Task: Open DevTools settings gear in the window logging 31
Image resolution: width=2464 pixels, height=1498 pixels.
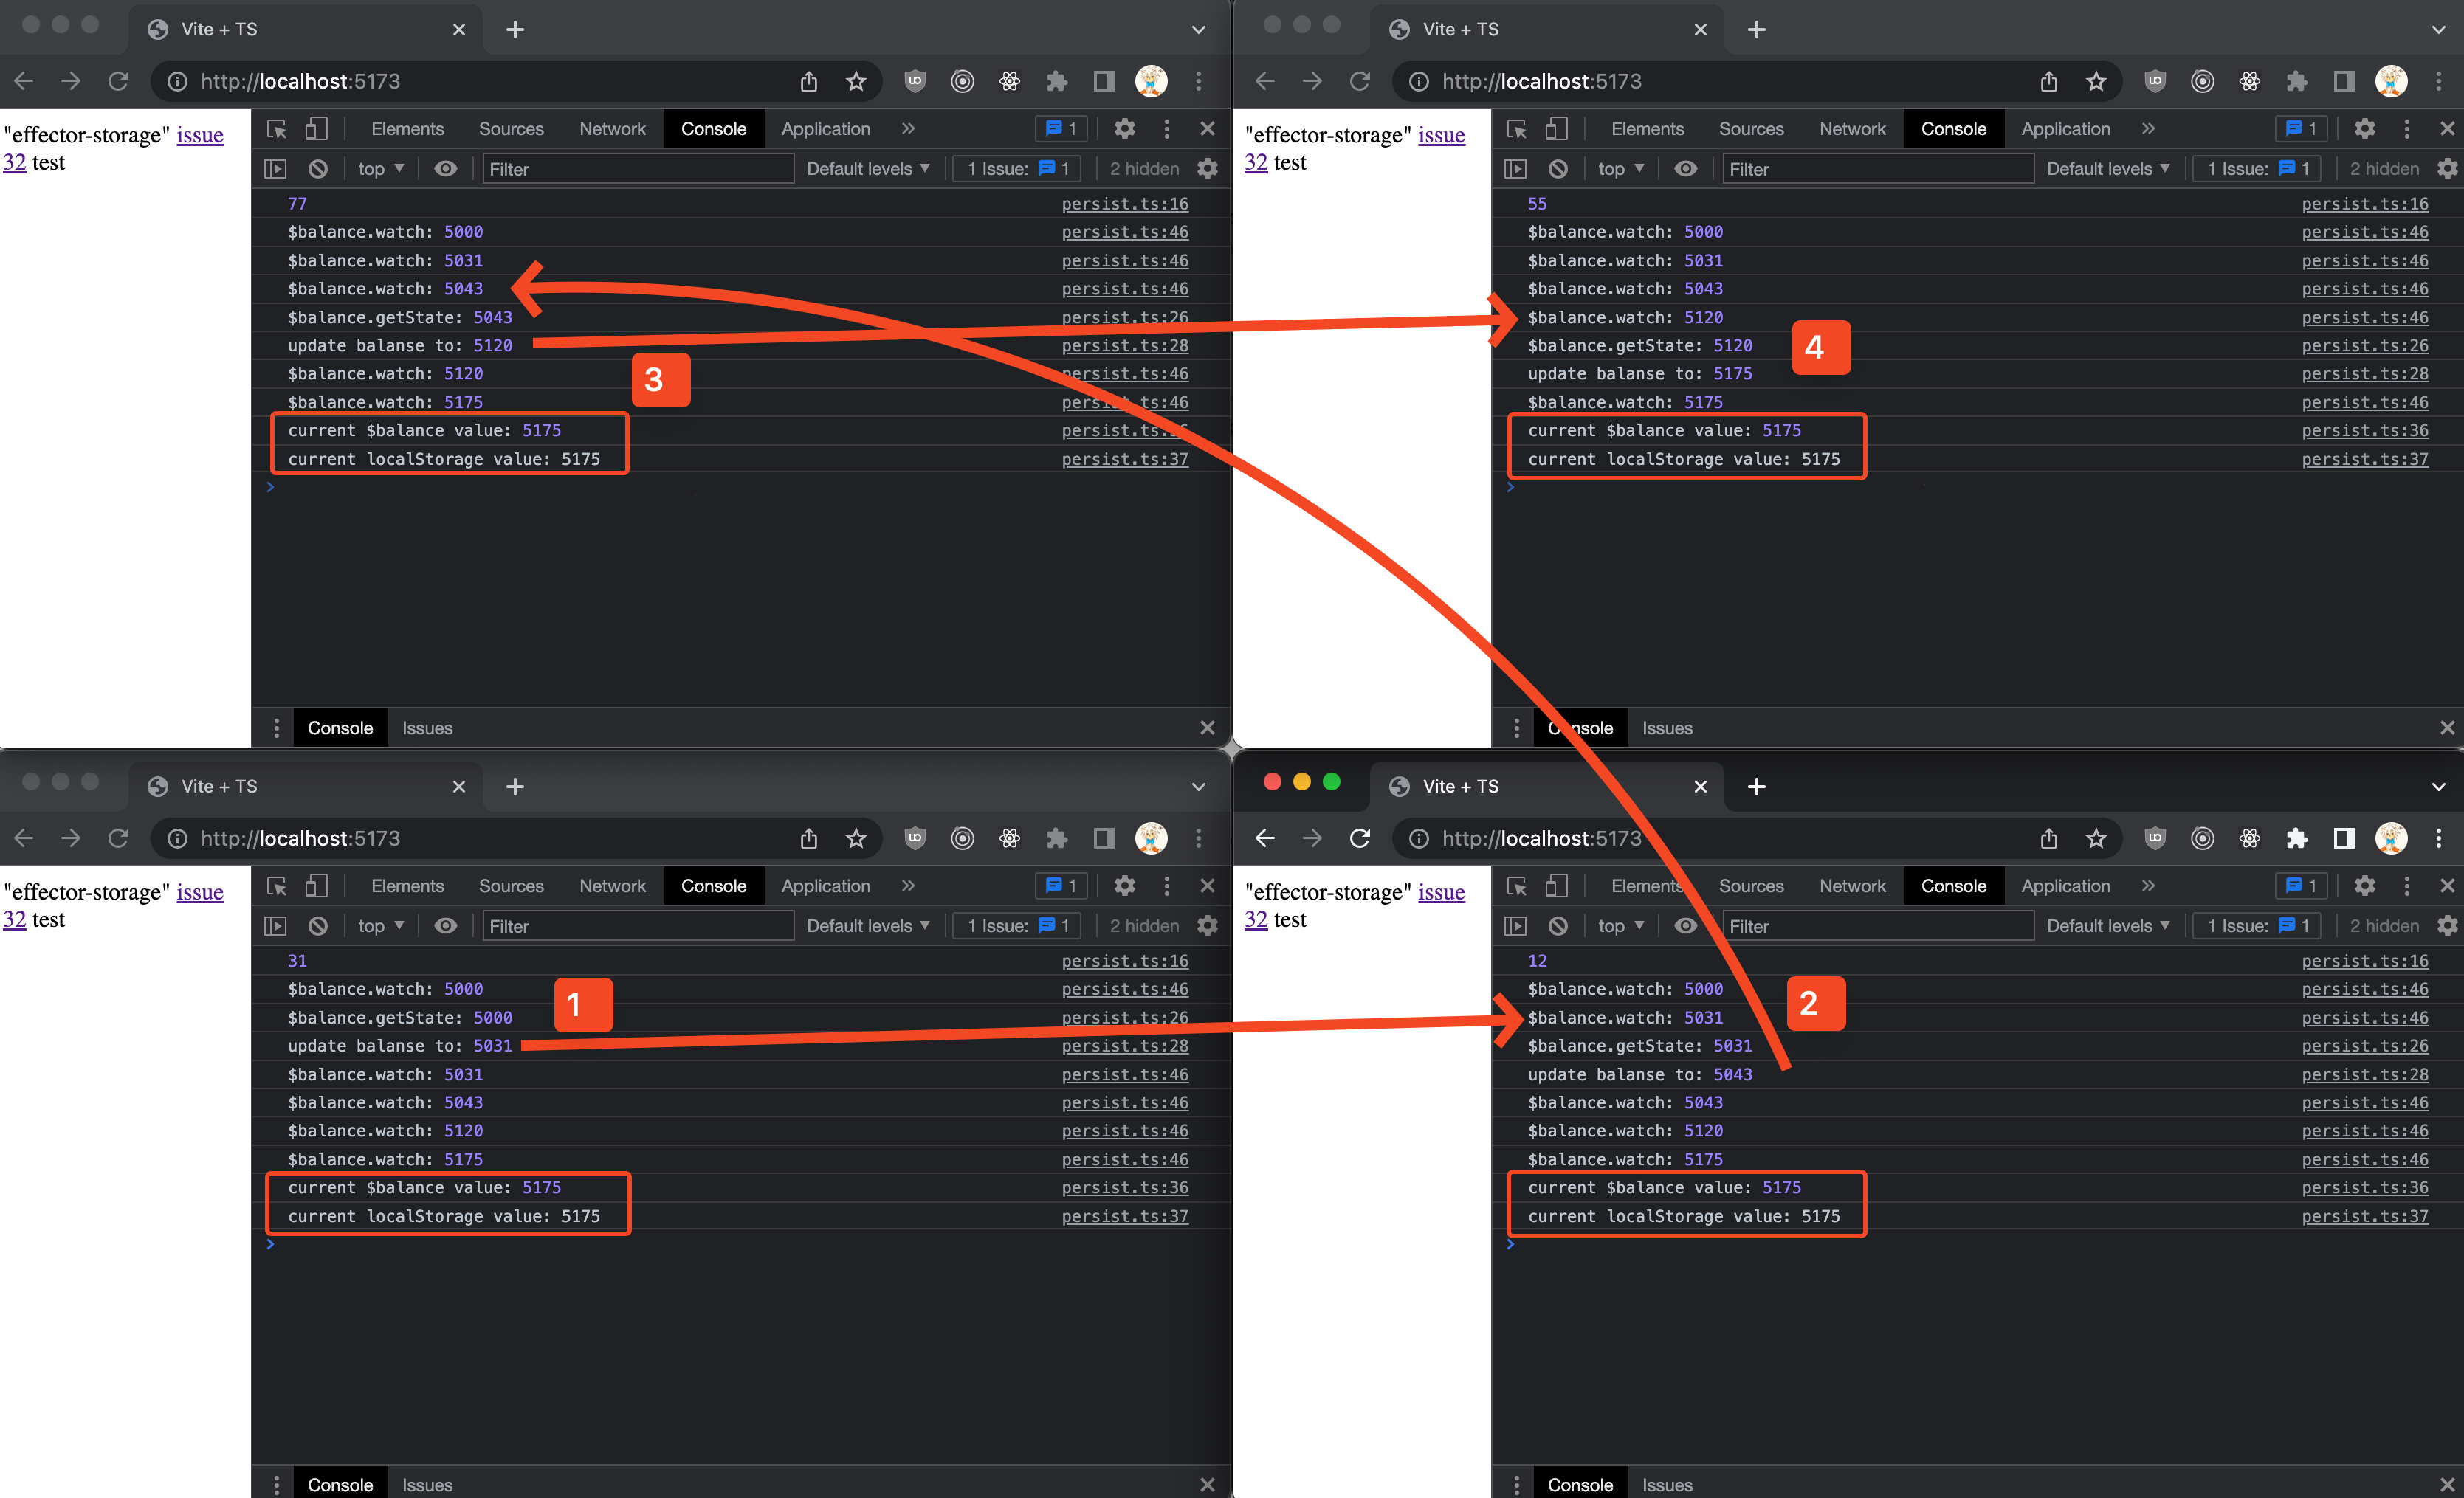Action: [x=1124, y=886]
